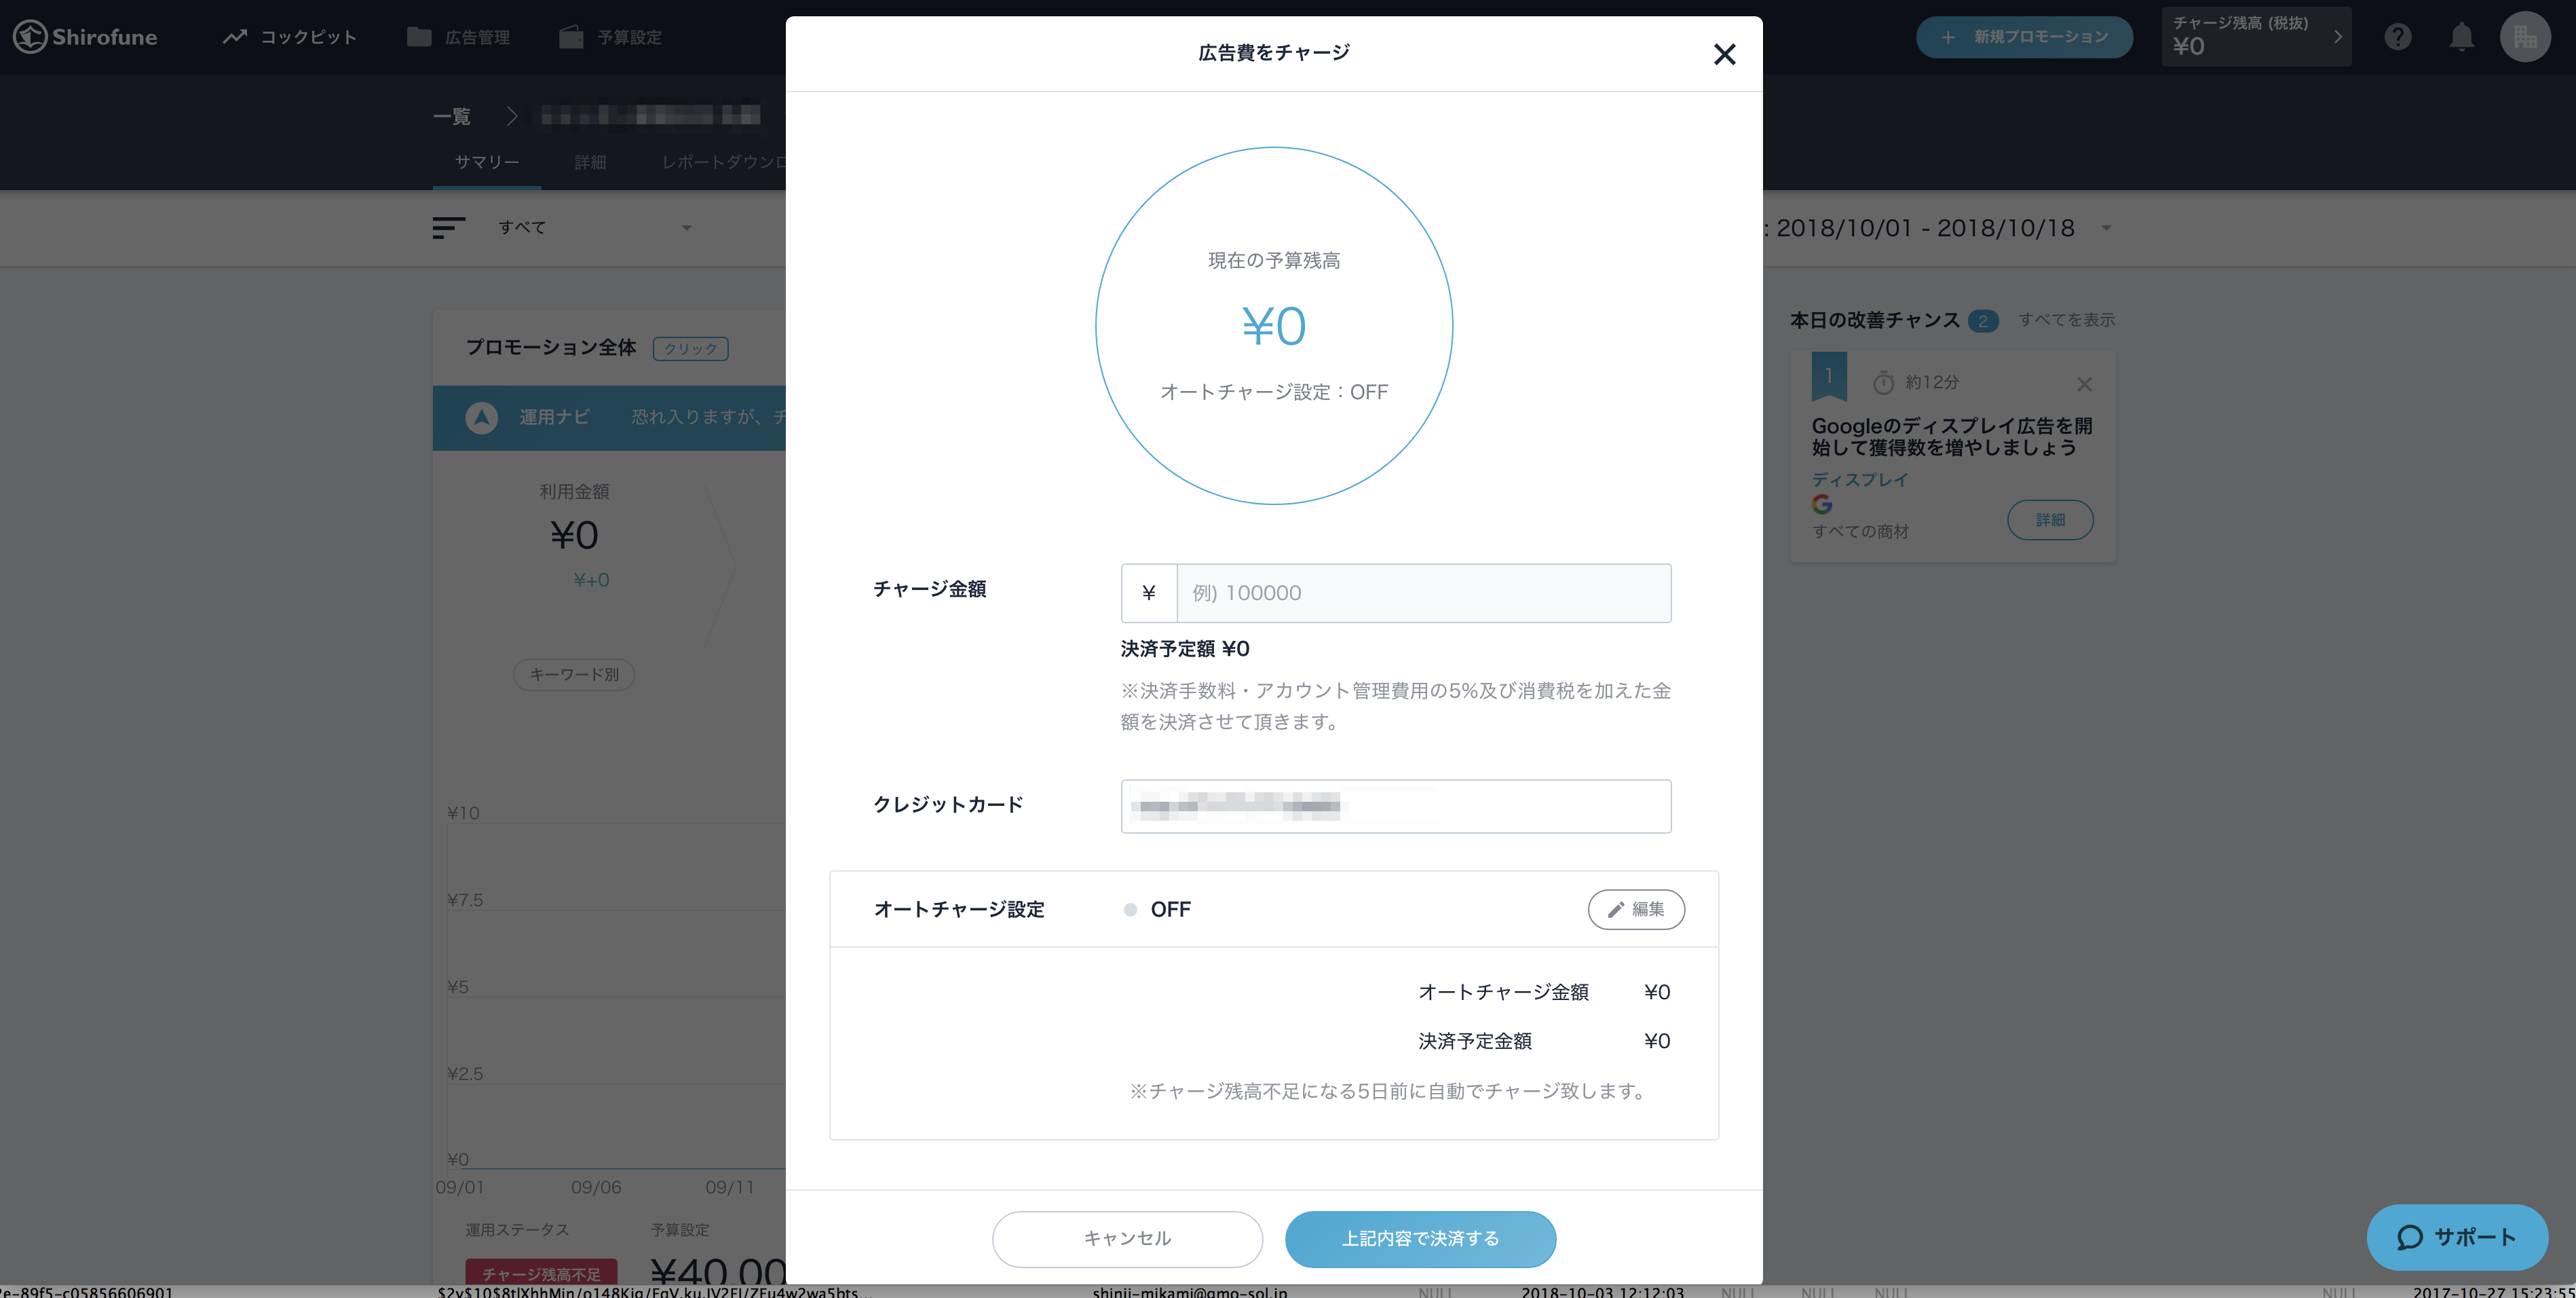Click the plus icon in 新規プロモーション
This screenshot has width=2576, height=1298.
(x=1947, y=37)
